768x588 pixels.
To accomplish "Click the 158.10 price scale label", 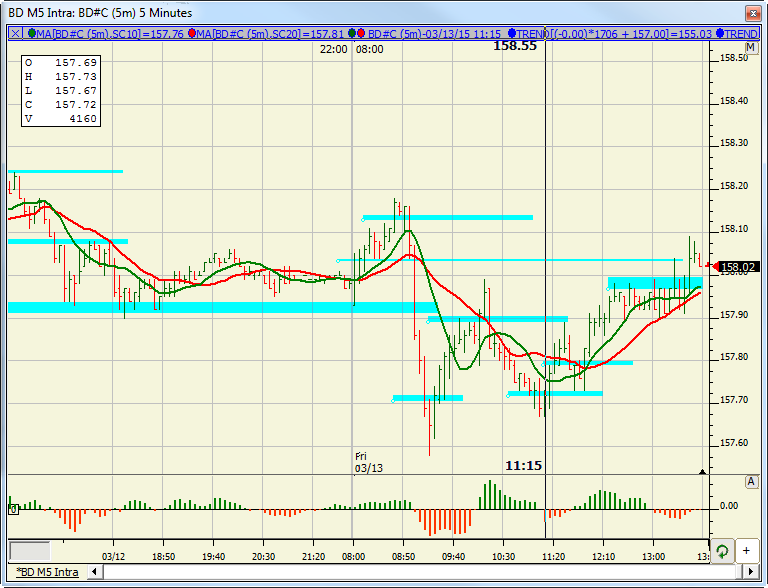I will click(x=734, y=229).
